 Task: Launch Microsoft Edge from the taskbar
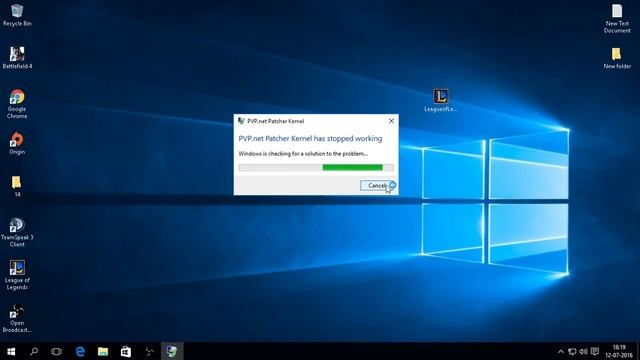(80, 351)
